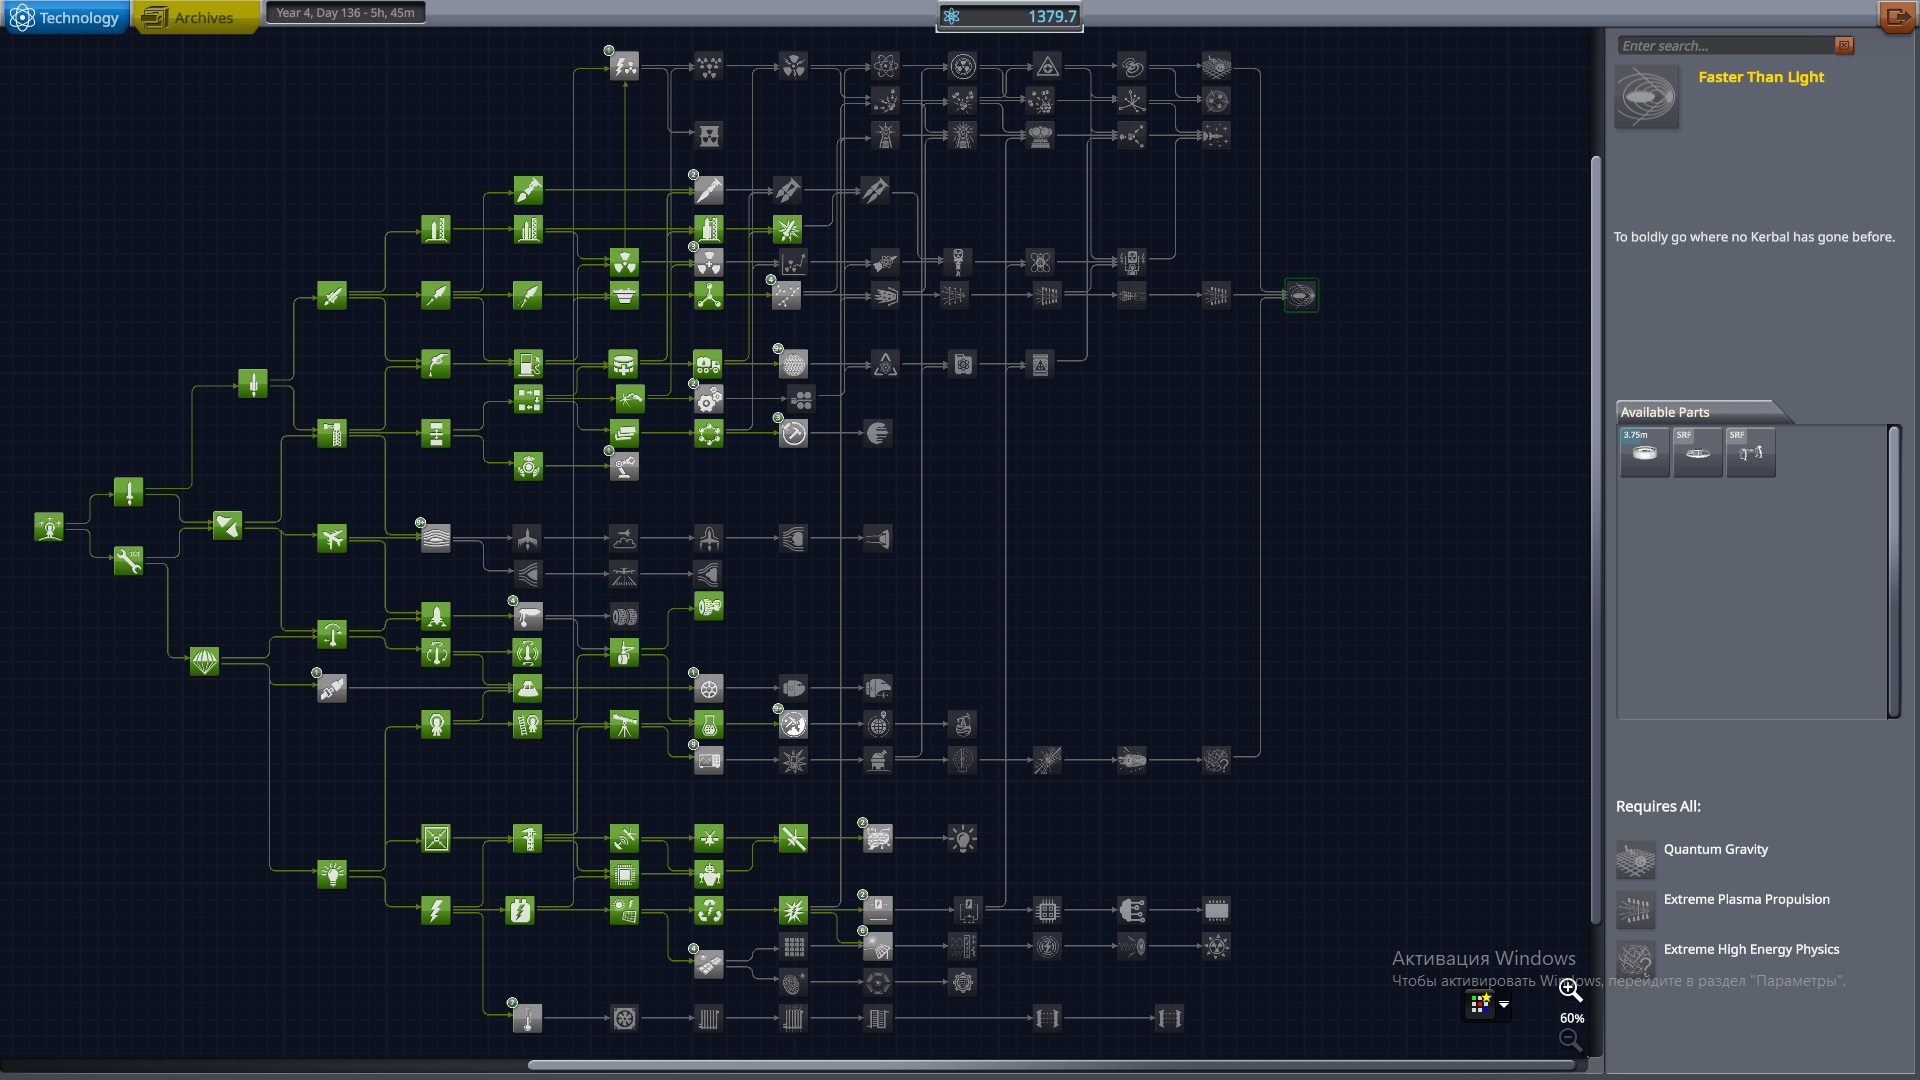Select the gray docking connector node

(x=332, y=687)
